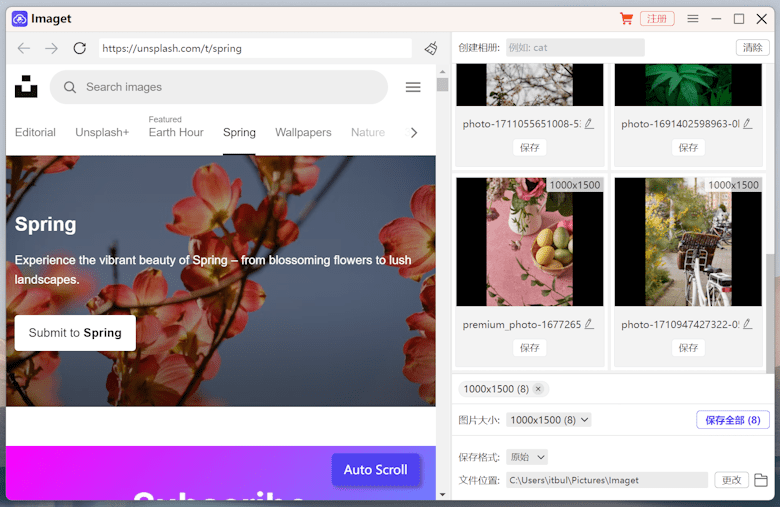Click the Imaget app logo icon

[19, 19]
